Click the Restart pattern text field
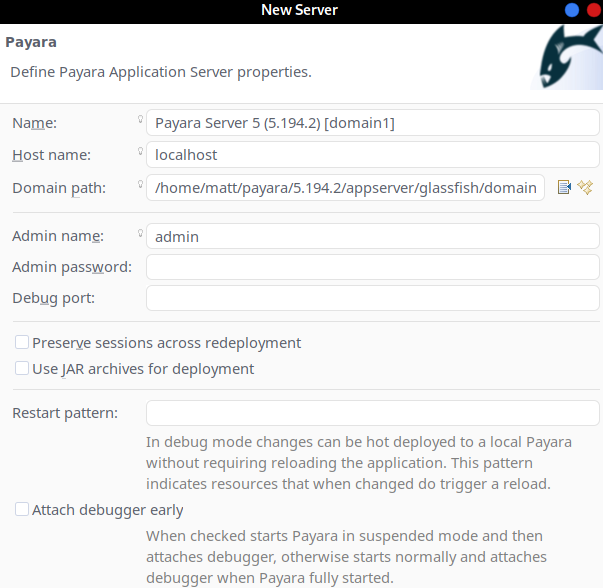Viewport: 603px width, 588px height. click(x=372, y=413)
